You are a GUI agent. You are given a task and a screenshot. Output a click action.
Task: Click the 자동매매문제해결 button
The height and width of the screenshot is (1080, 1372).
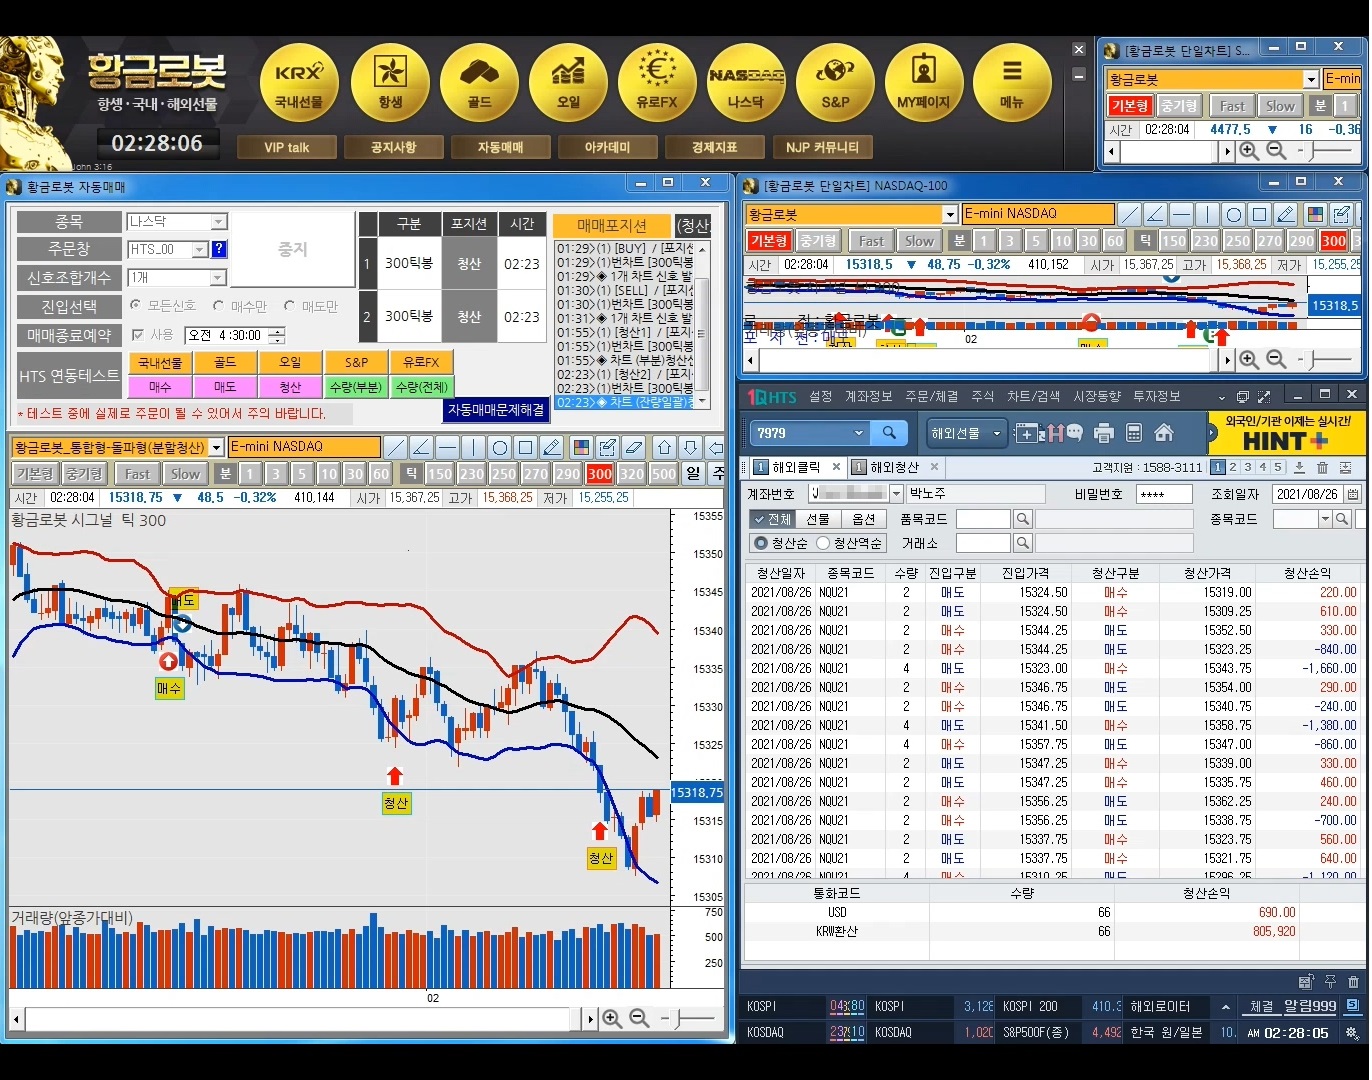pyautogui.click(x=496, y=410)
